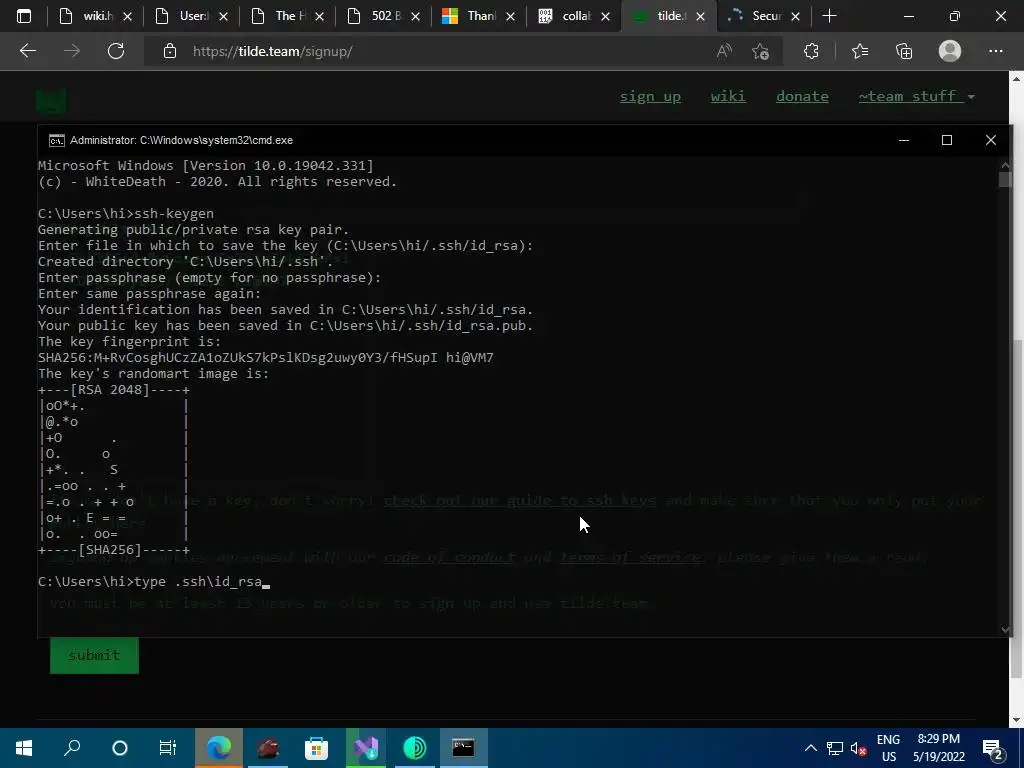Screen dimensions: 1024x768
Task: Click the 'ssh-keygen' command line text
Action: tap(174, 214)
